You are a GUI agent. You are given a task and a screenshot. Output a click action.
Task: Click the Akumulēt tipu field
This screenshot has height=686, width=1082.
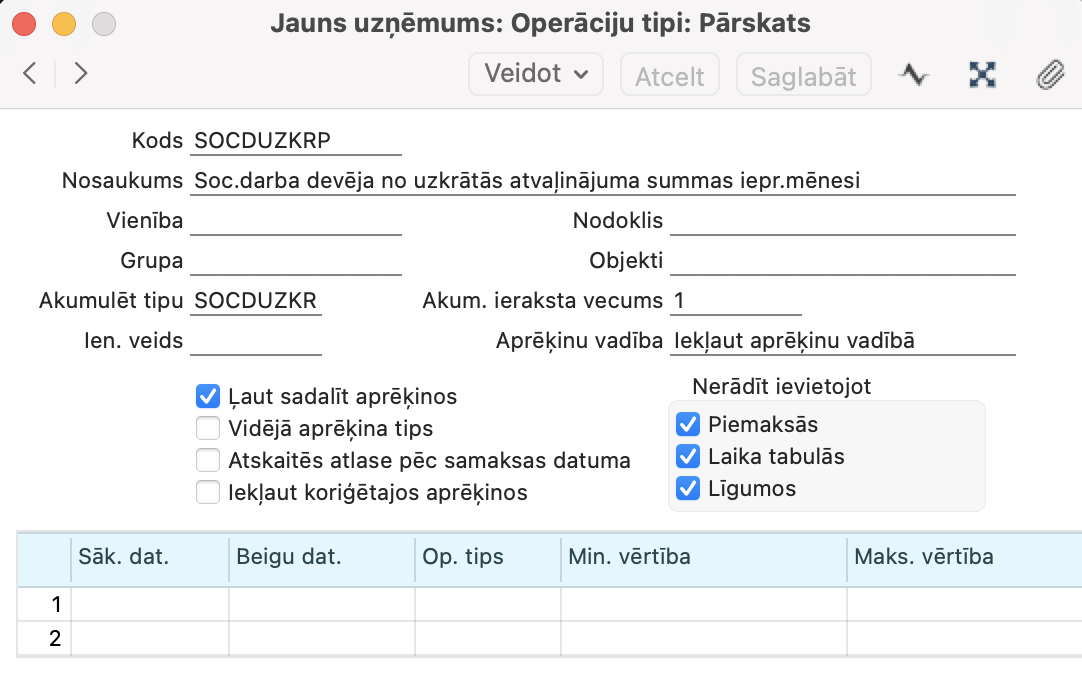coord(256,301)
